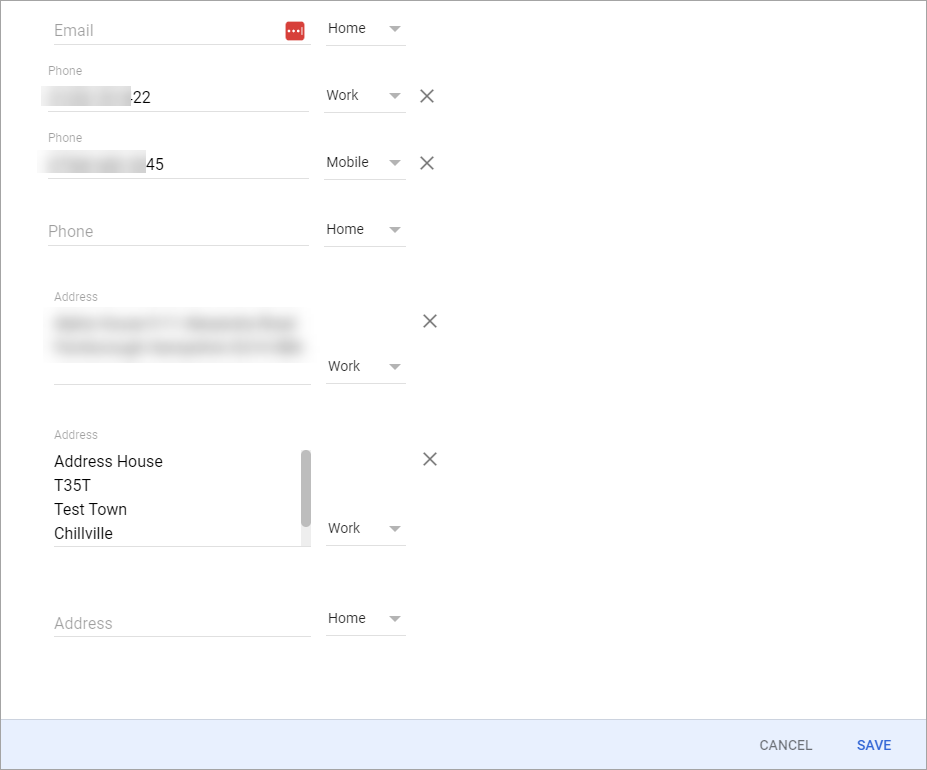Remove the Mobile phone number ending in 45
Viewport: 927px width, 770px height.
[x=427, y=163]
